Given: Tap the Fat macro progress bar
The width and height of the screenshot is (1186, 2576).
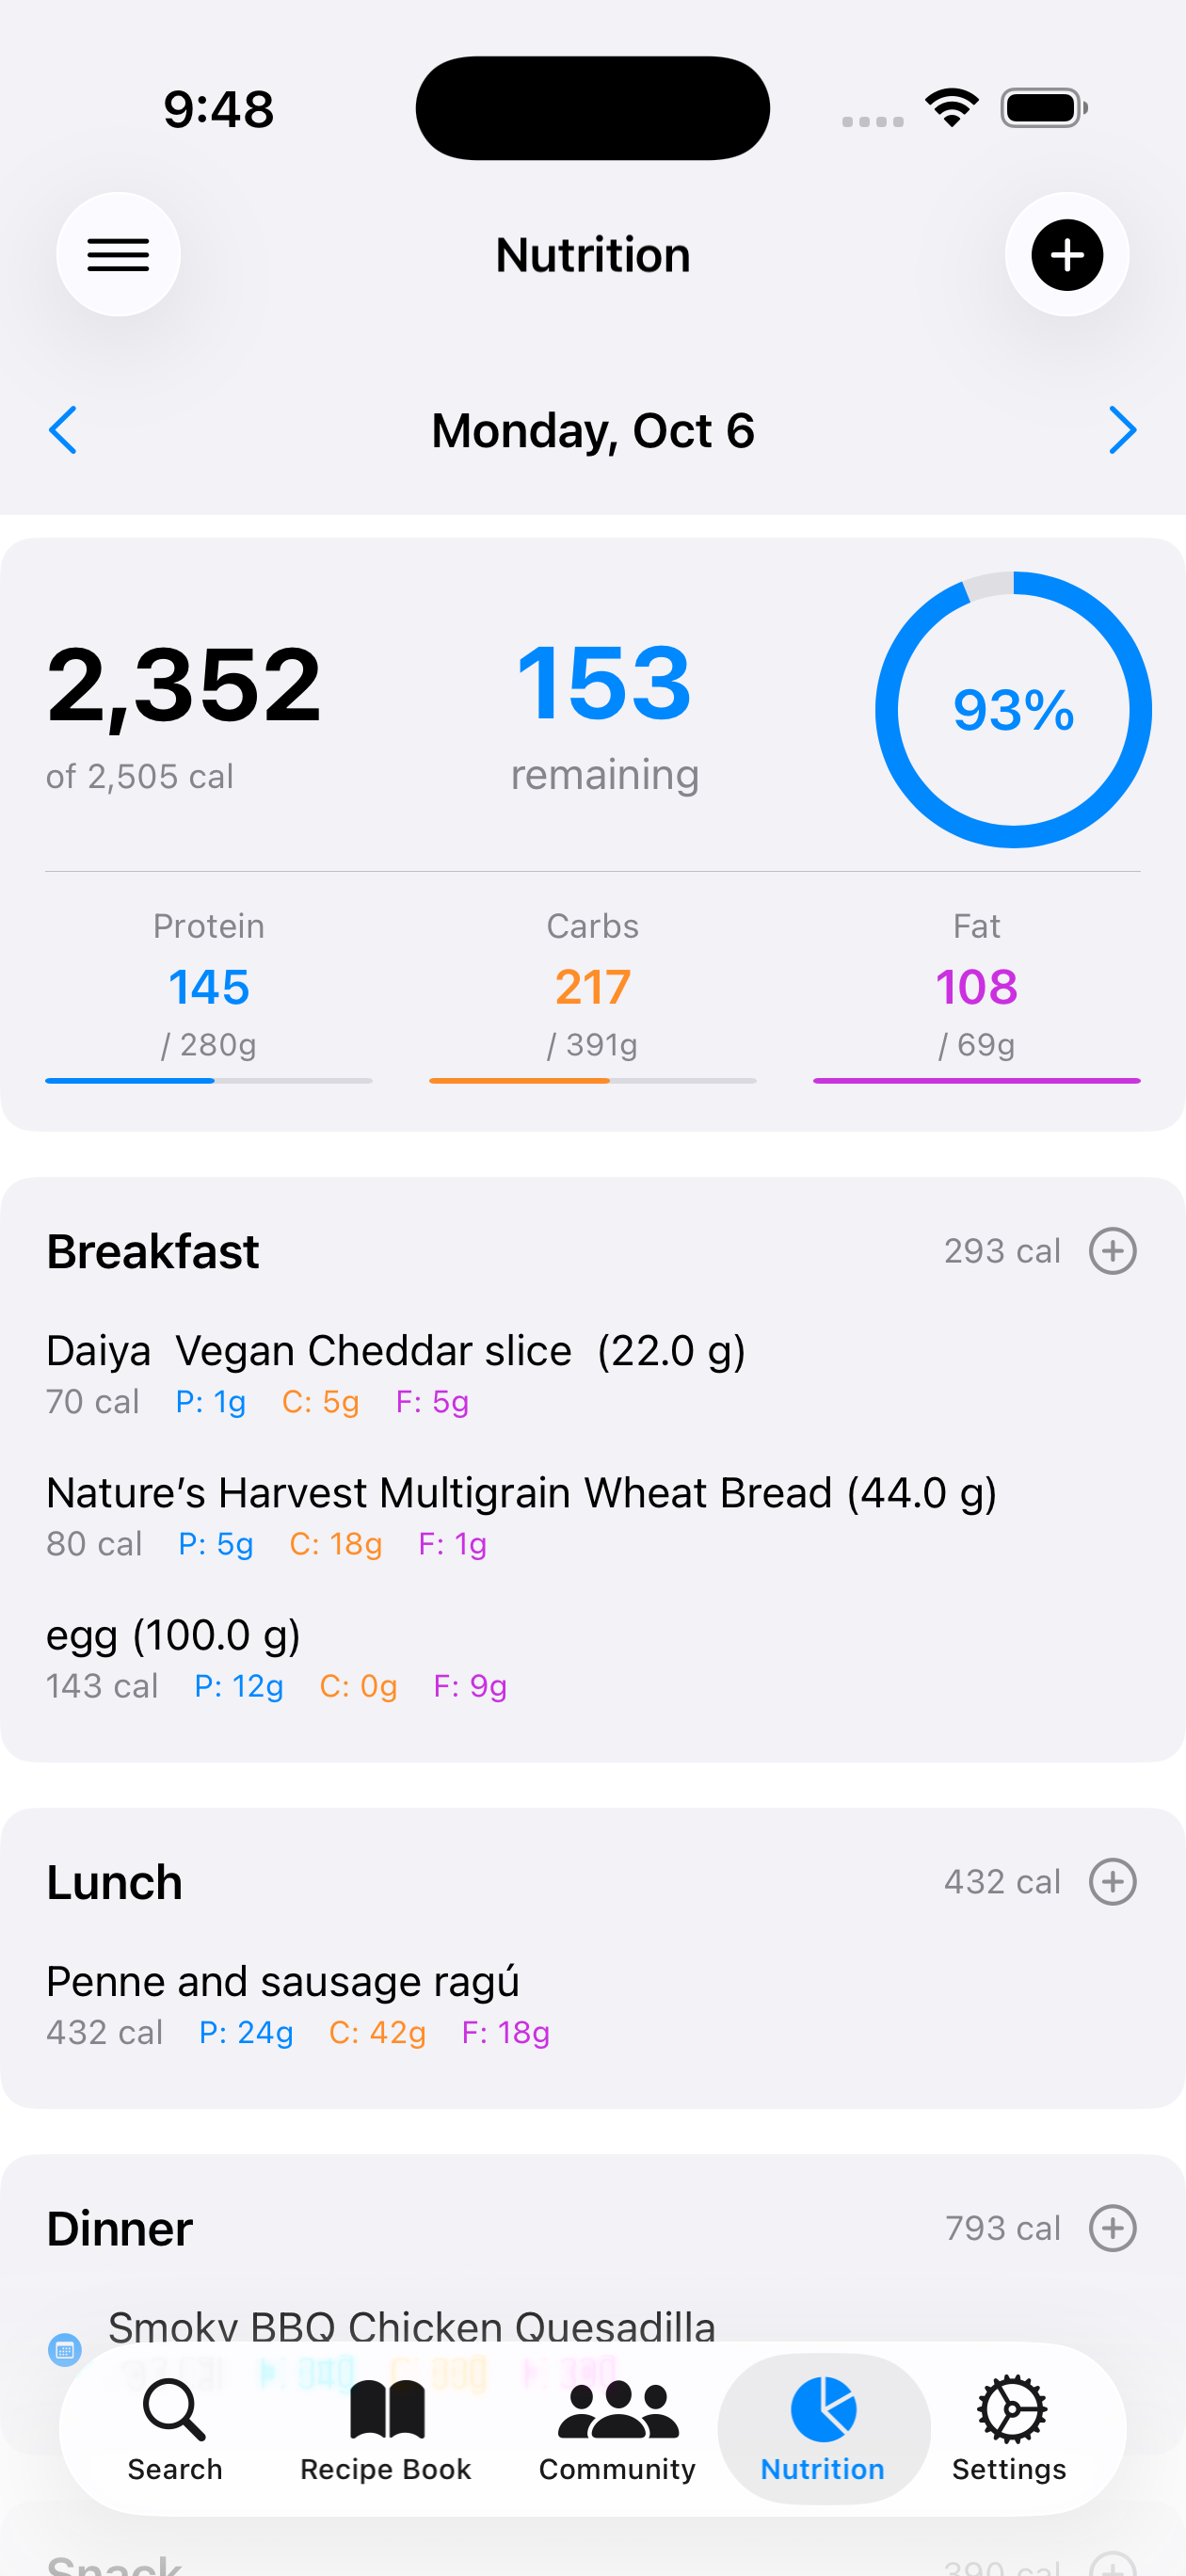Looking at the screenshot, I should pos(976,1080).
